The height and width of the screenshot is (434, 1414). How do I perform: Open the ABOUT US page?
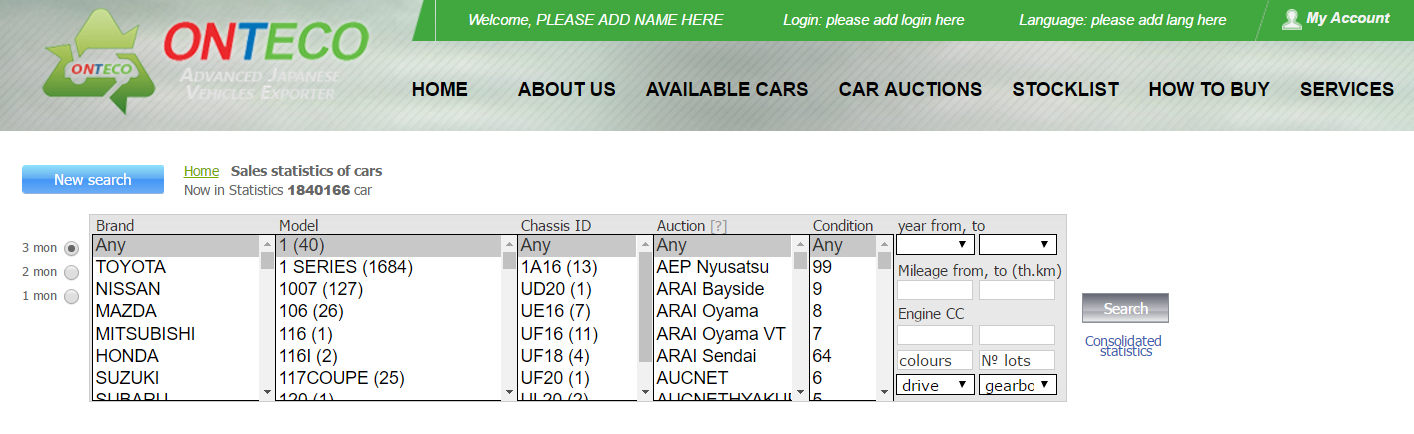pos(567,89)
